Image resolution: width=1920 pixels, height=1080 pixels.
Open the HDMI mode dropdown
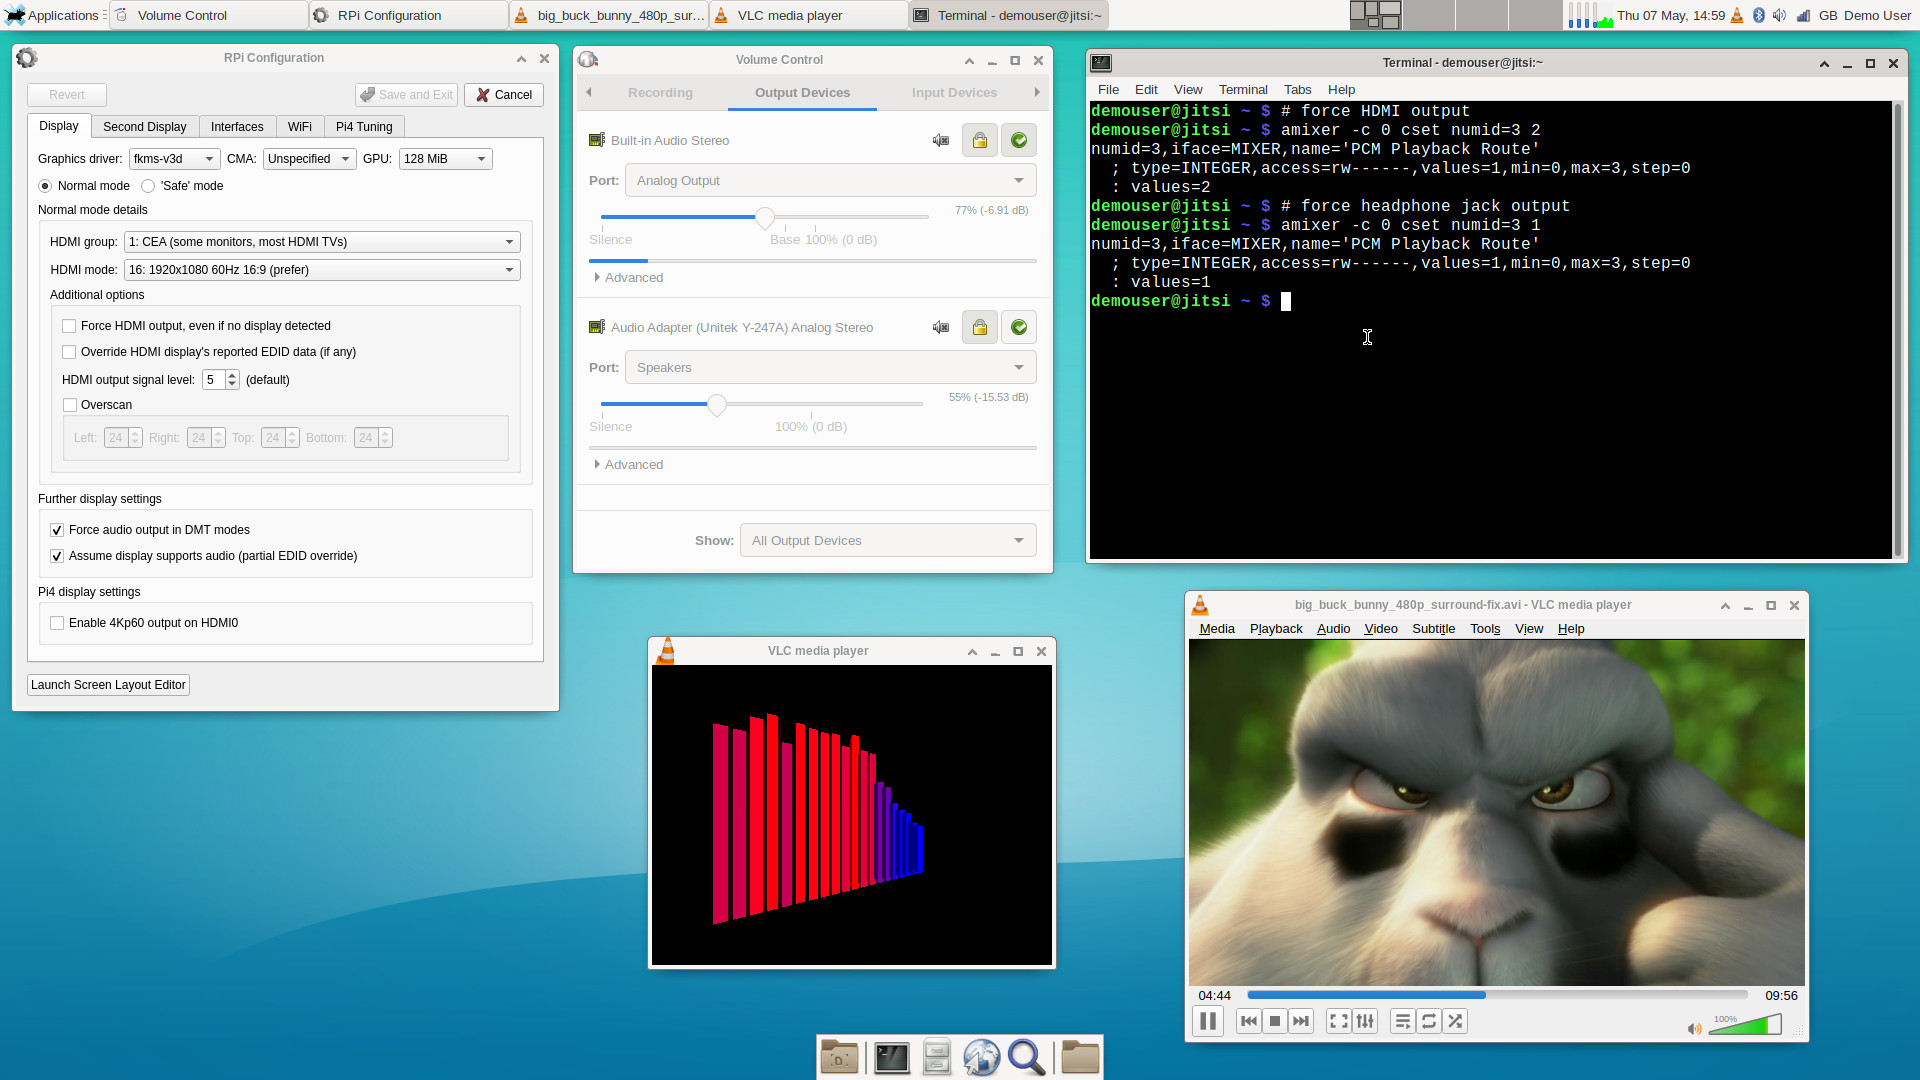(322, 270)
